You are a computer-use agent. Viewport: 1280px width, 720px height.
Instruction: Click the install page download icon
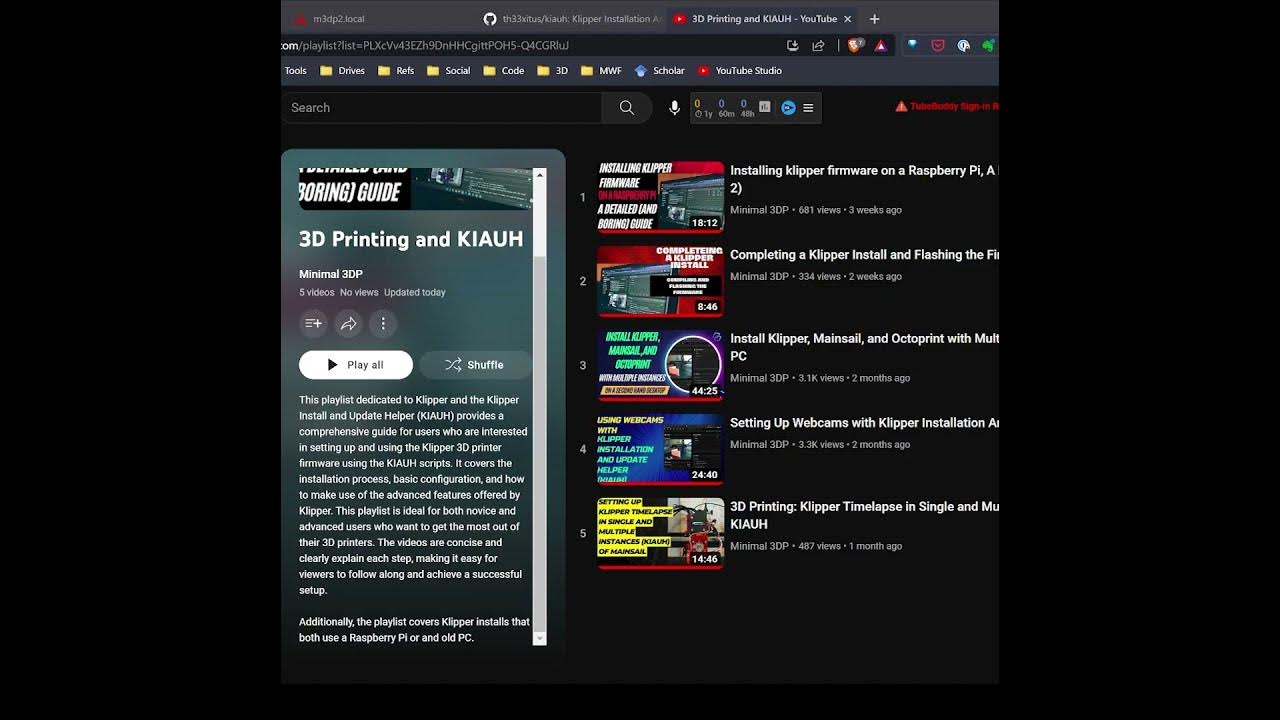coord(793,45)
